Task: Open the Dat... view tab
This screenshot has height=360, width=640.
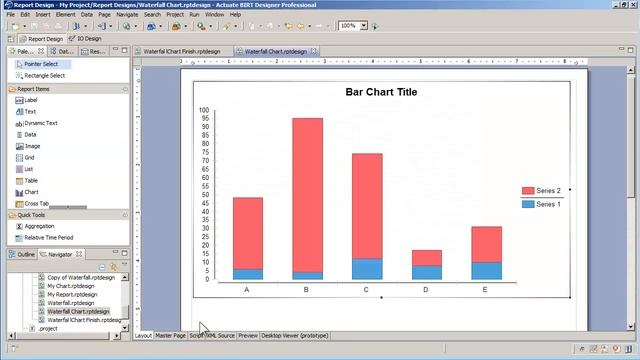Action: point(62,51)
